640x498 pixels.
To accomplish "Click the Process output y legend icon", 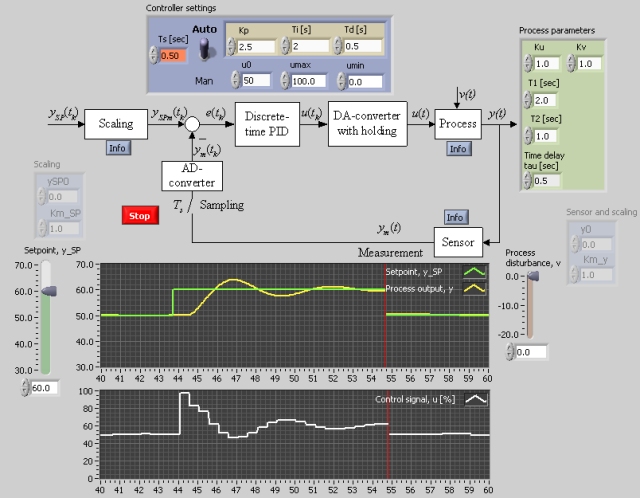I will pyautogui.click(x=472, y=288).
